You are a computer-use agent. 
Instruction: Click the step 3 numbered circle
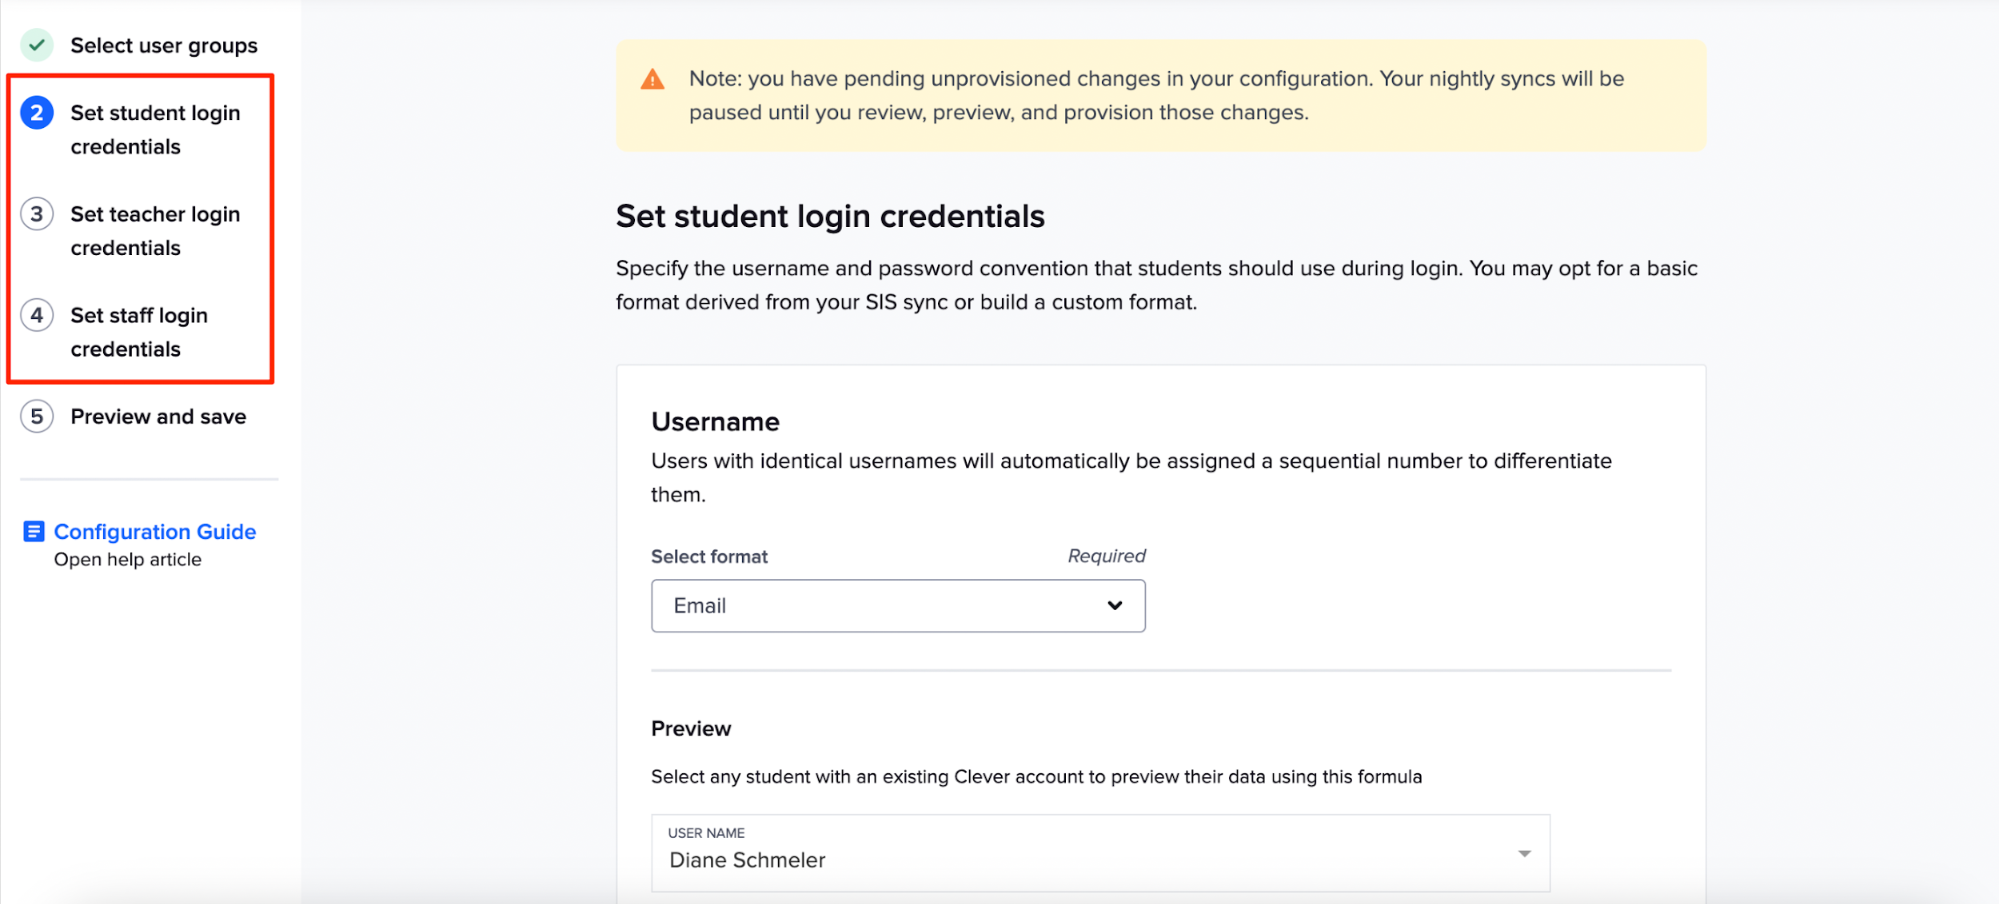point(37,214)
